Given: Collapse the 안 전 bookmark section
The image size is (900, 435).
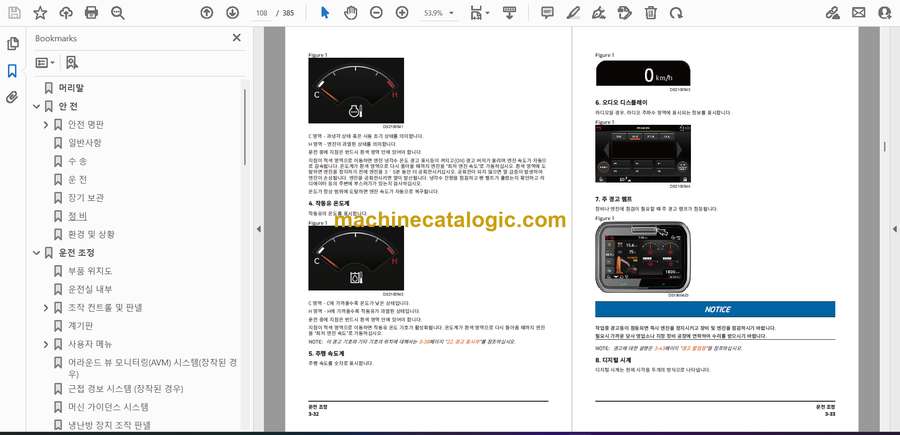Looking at the screenshot, I should click(x=37, y=106).
